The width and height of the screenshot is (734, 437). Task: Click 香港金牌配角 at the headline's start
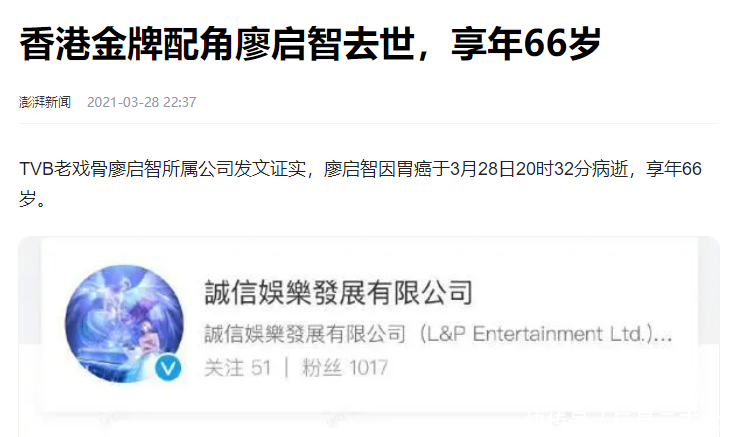click(x=127, y=44)
